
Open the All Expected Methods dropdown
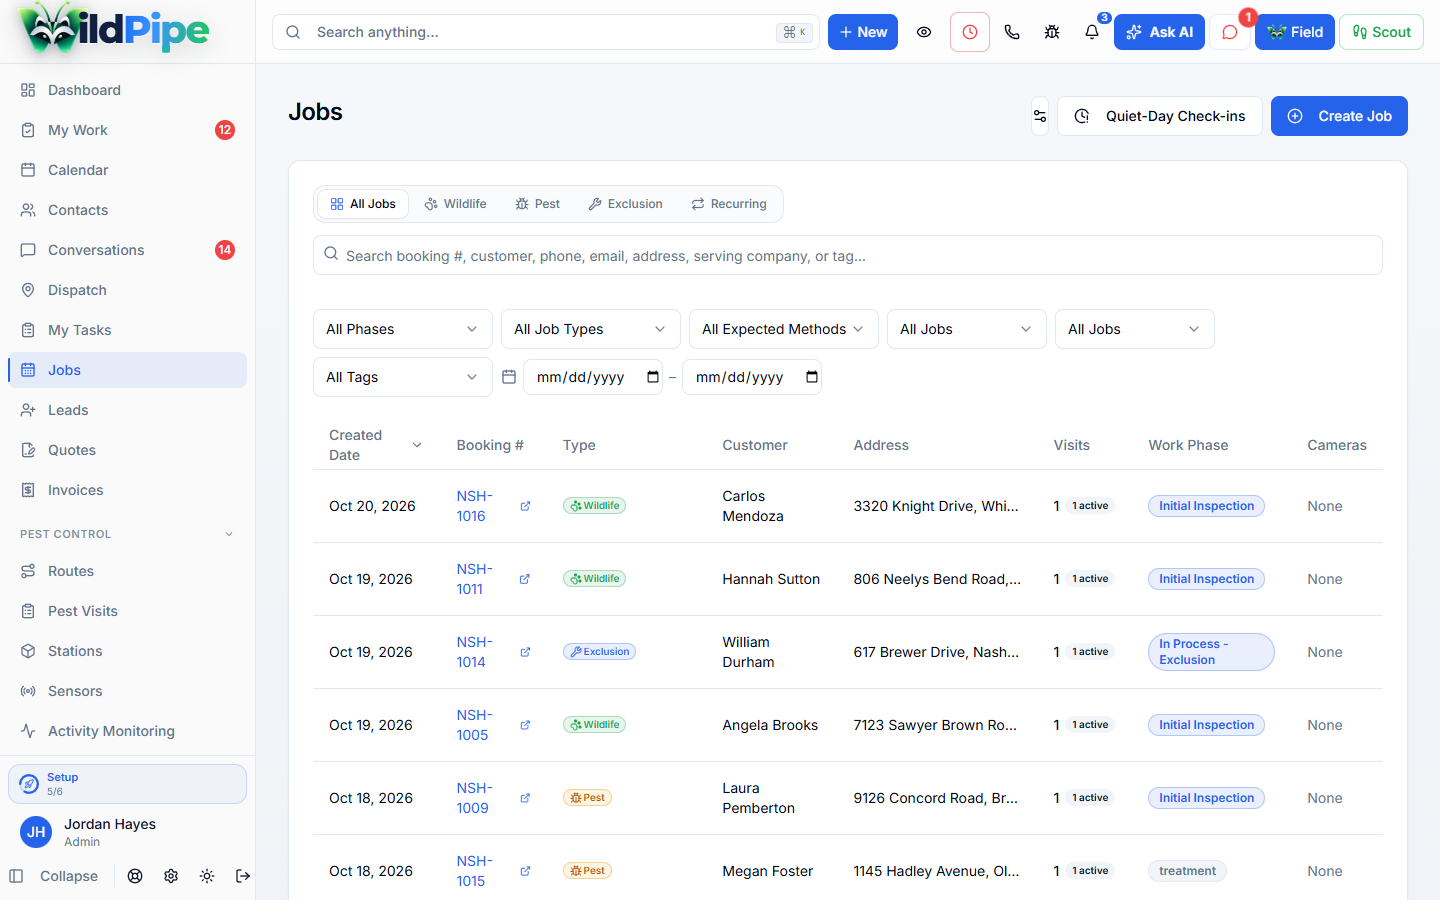(x=784, y=329)
